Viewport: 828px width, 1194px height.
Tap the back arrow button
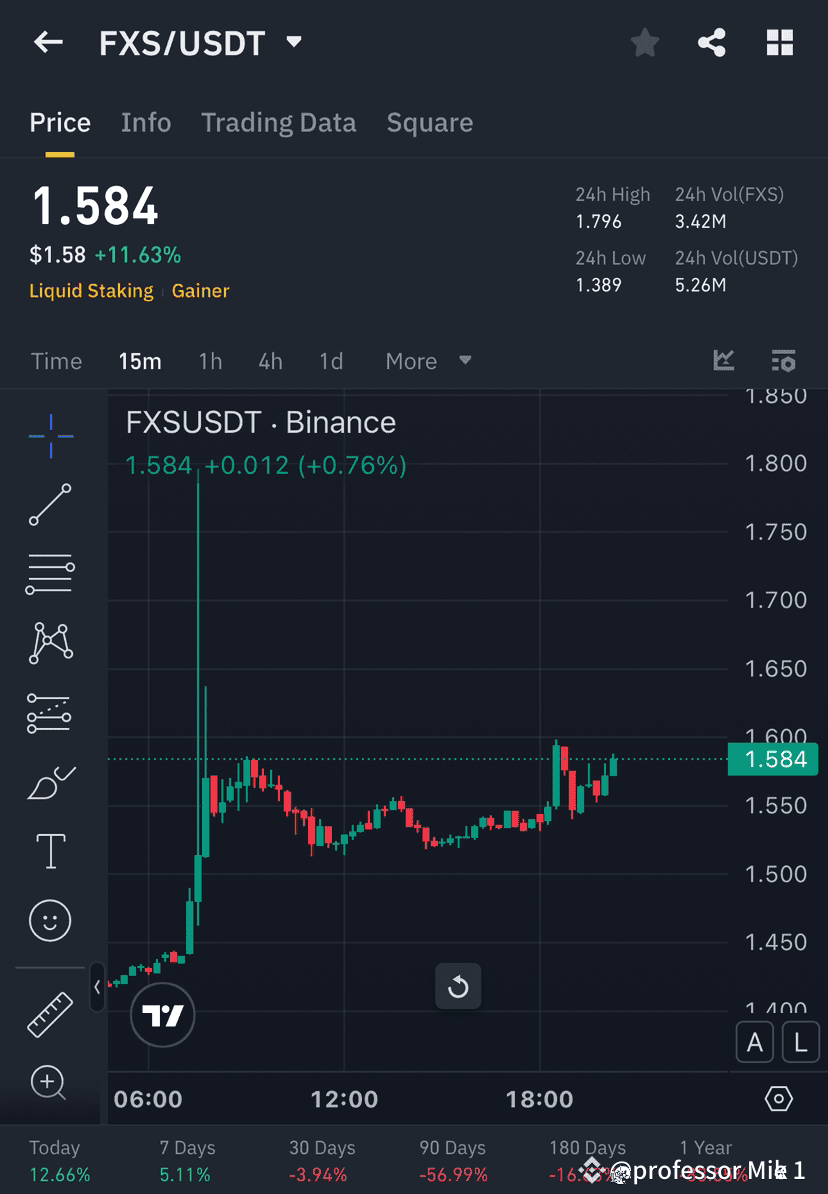[x=48, y=42]
